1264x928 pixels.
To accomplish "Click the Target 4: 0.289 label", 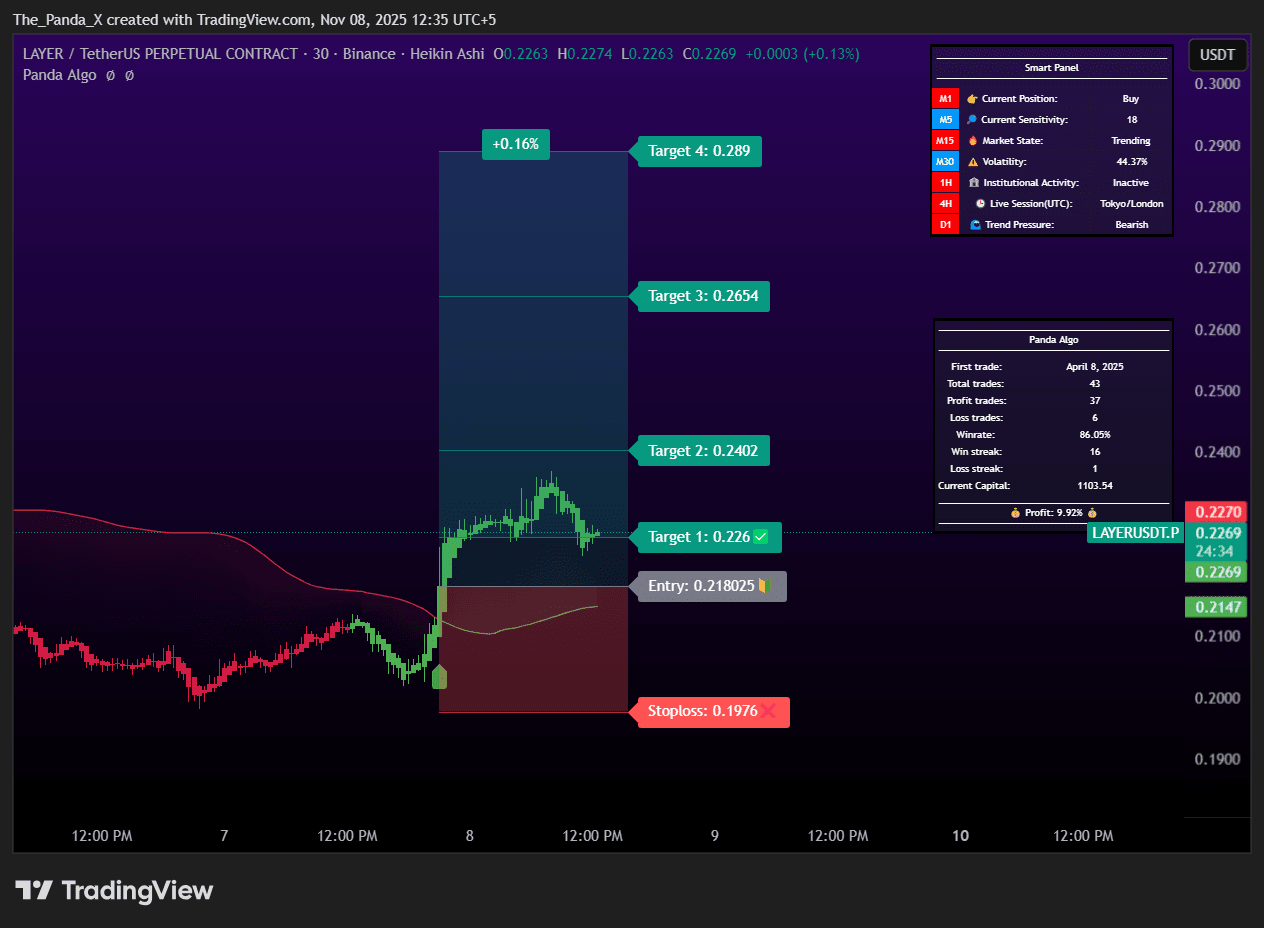I will coord(696,151).
